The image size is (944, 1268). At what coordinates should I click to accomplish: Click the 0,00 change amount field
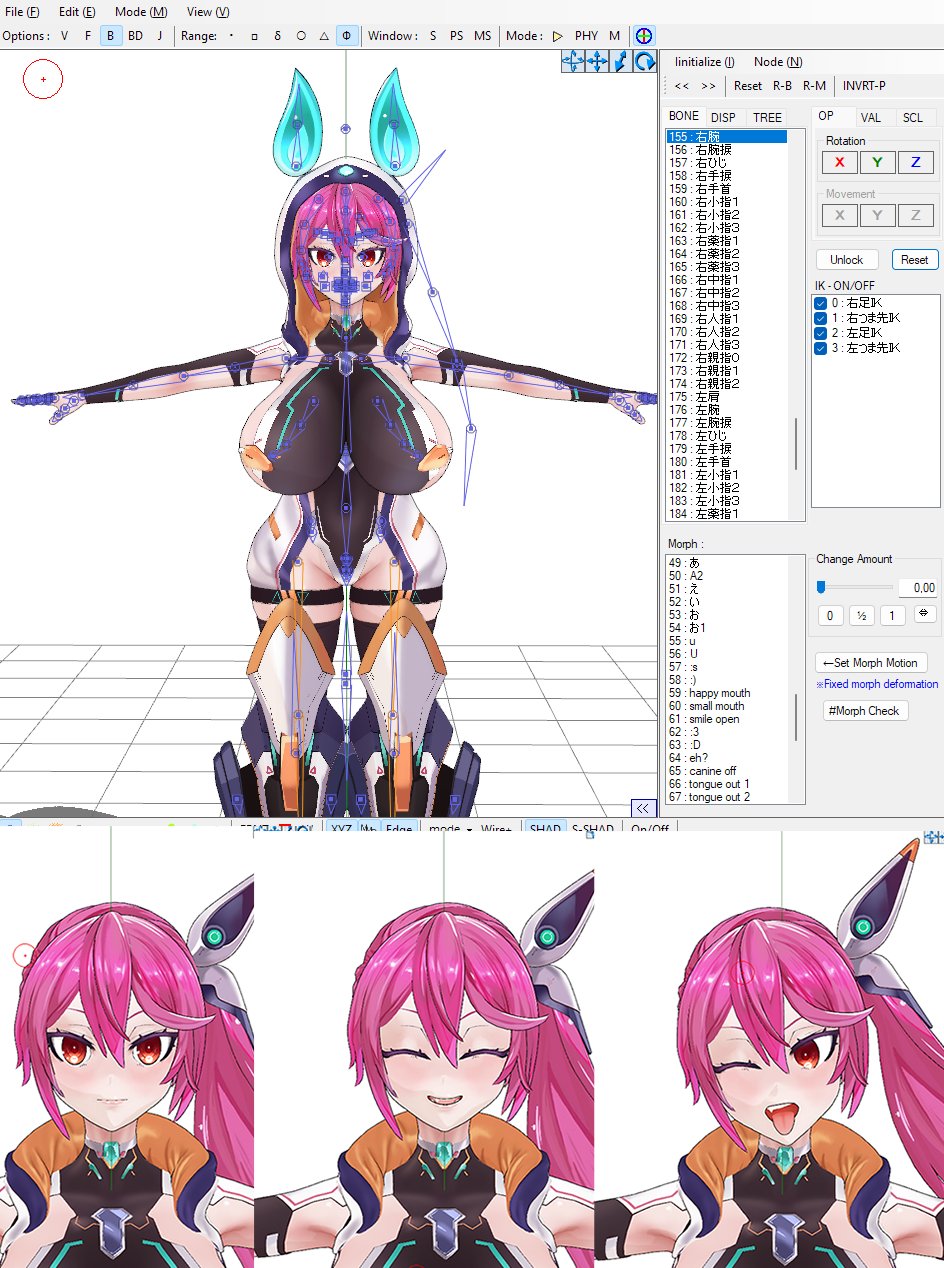pos(917,588)
